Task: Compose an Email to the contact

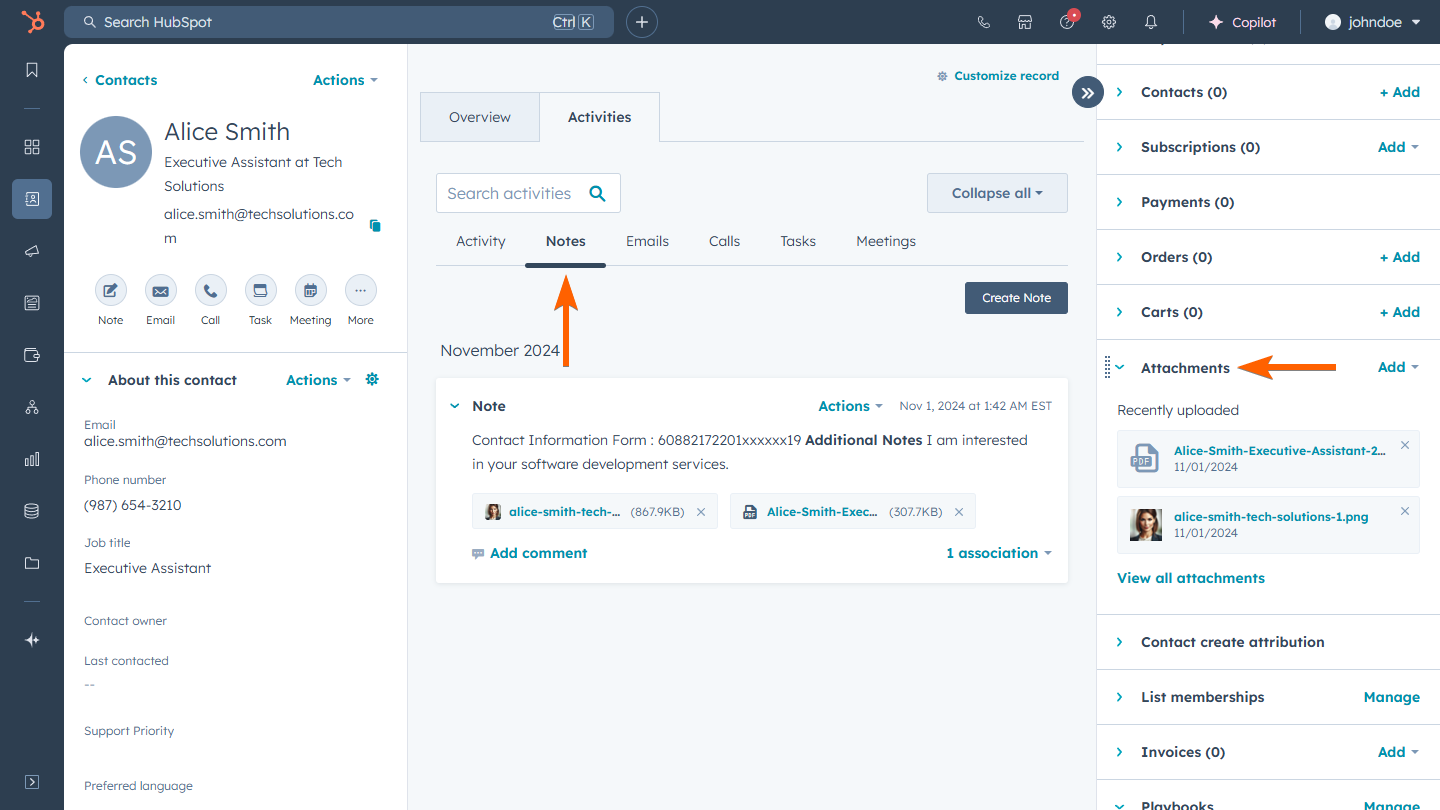Action: (161, 291)
